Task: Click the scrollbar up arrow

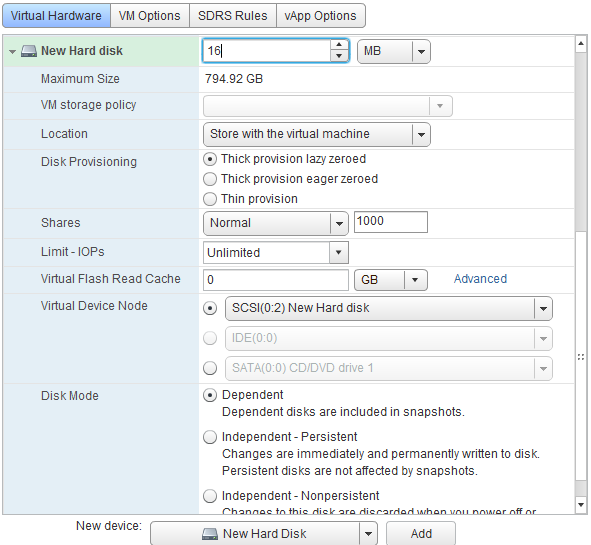Action: 581,44
